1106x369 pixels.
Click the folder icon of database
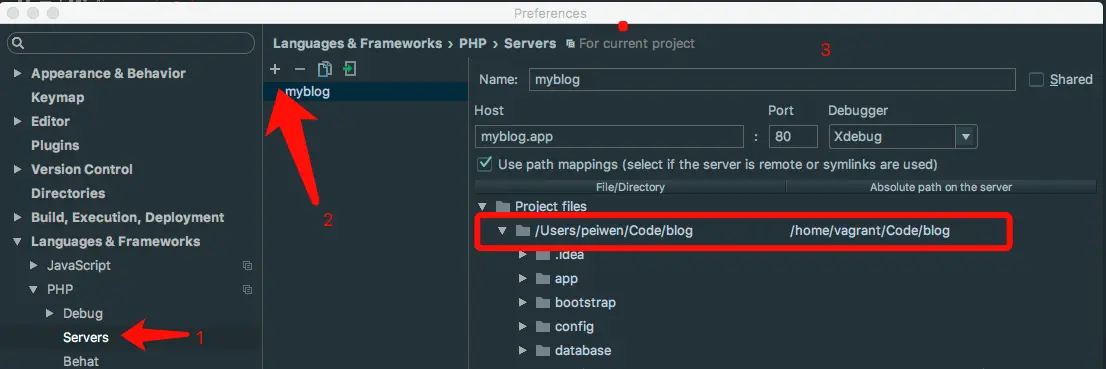(x=542, y=351)
